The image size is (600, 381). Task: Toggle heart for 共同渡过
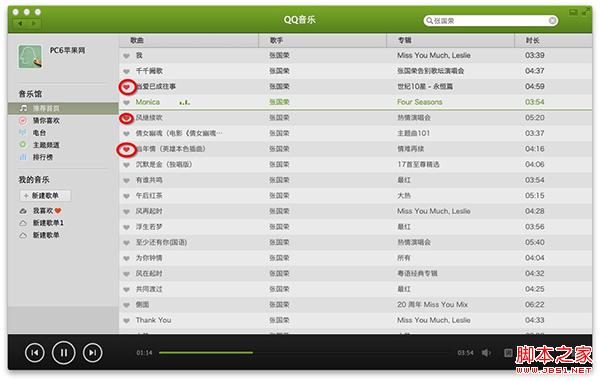pos(126,290)
